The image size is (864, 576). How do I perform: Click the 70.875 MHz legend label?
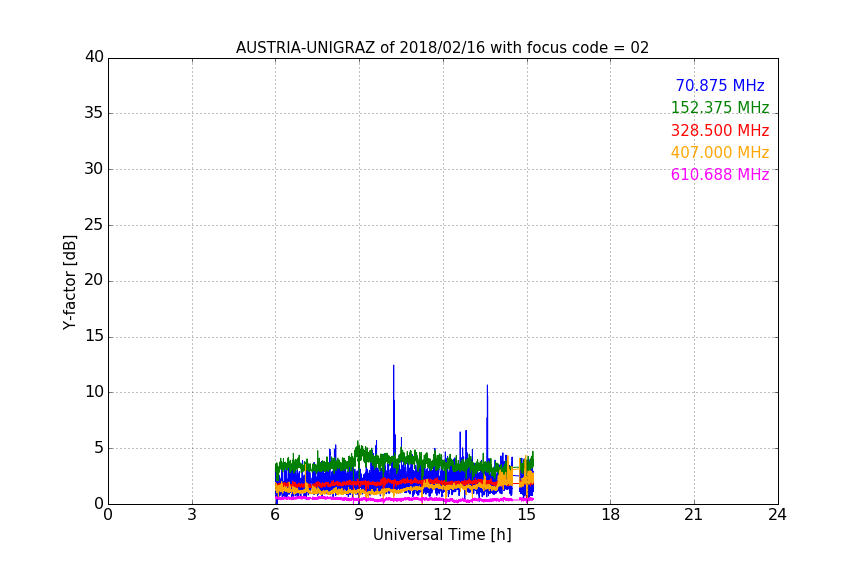pos(719,86)
